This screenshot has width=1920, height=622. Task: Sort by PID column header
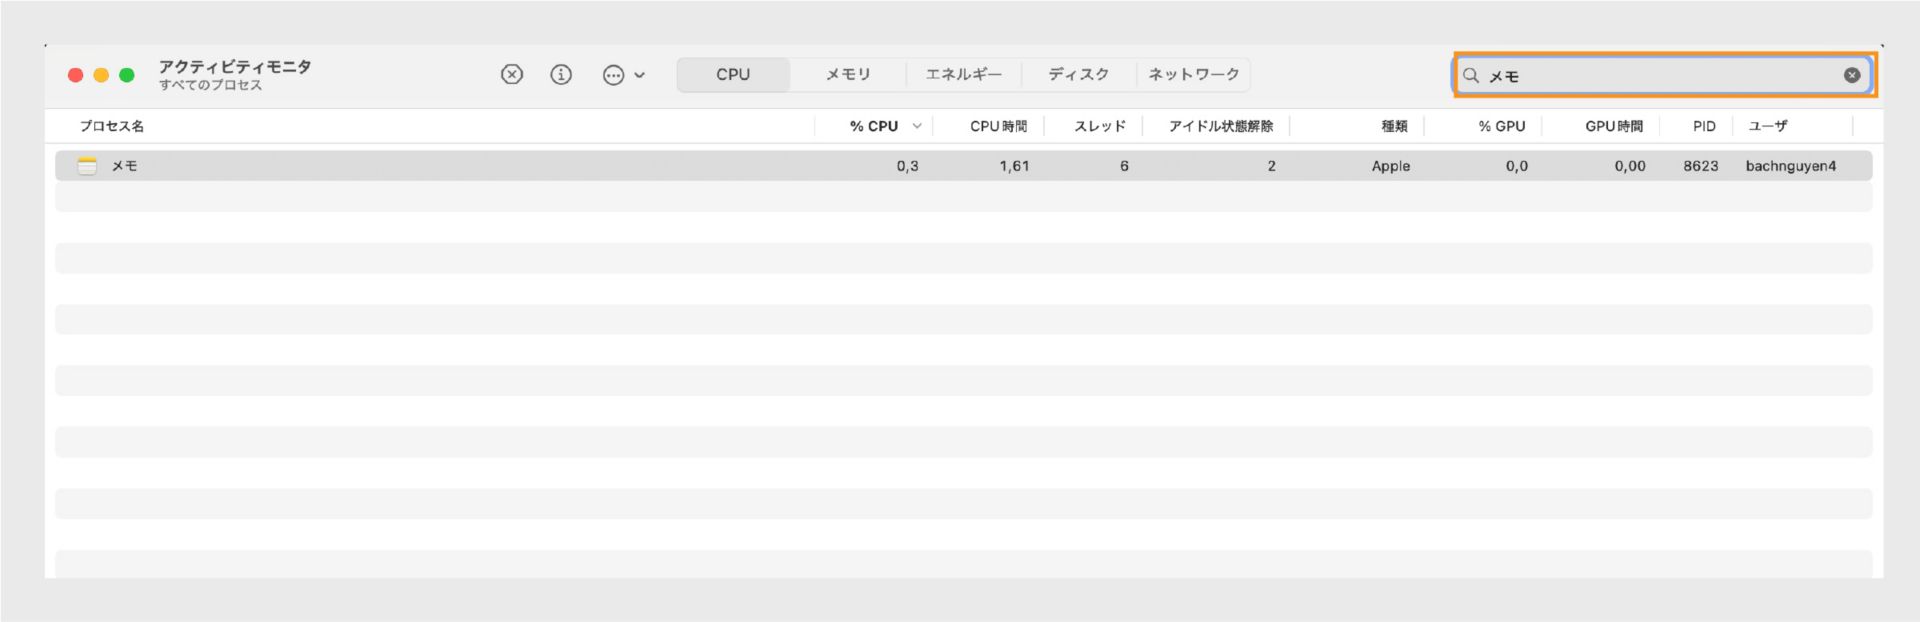[1704, 126]
